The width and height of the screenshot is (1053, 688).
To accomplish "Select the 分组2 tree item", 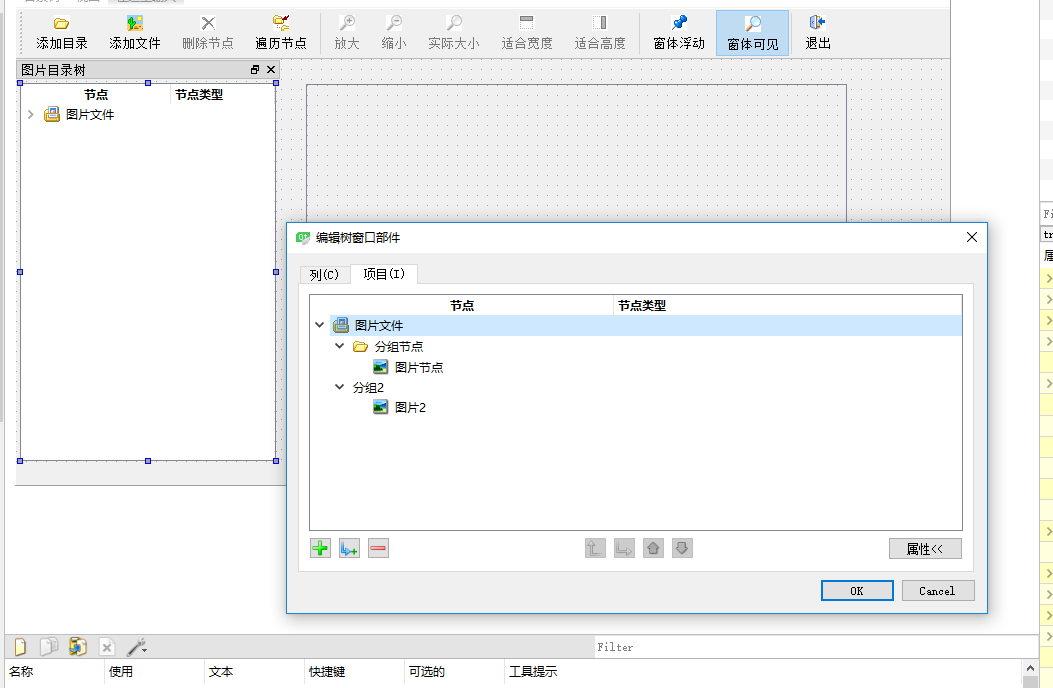I will (368, 388).
